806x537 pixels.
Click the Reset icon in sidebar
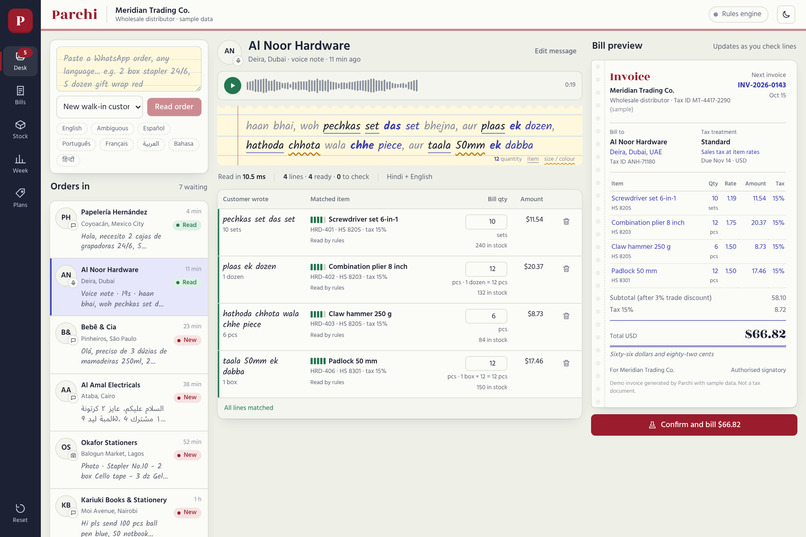point(20,512)
